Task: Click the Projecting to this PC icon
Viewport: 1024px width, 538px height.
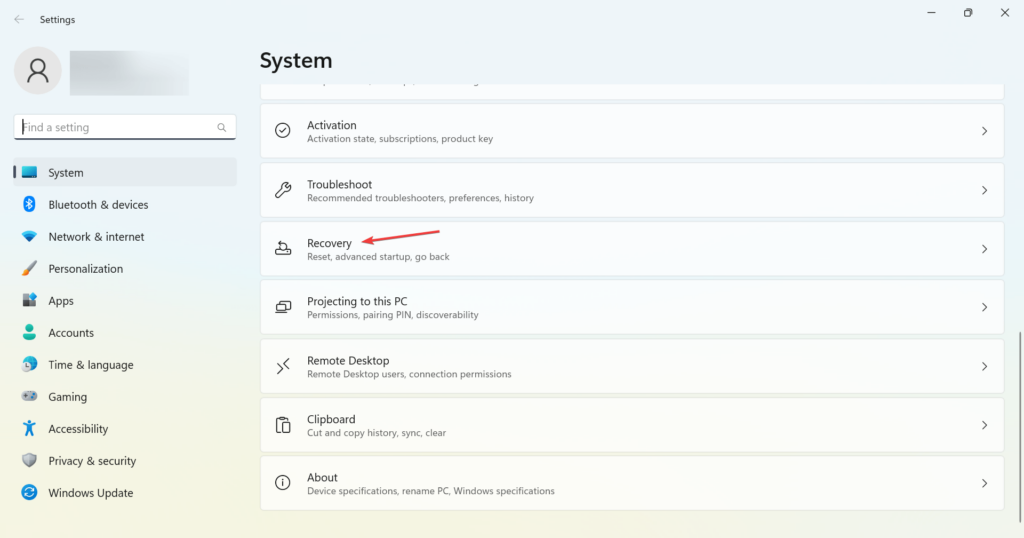Action: 283,307
